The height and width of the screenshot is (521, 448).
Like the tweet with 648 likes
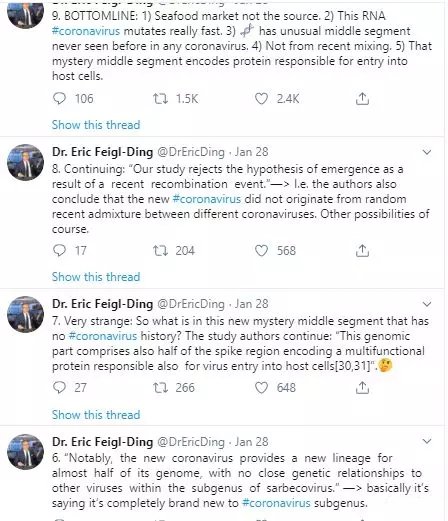(x=261, y=387)
